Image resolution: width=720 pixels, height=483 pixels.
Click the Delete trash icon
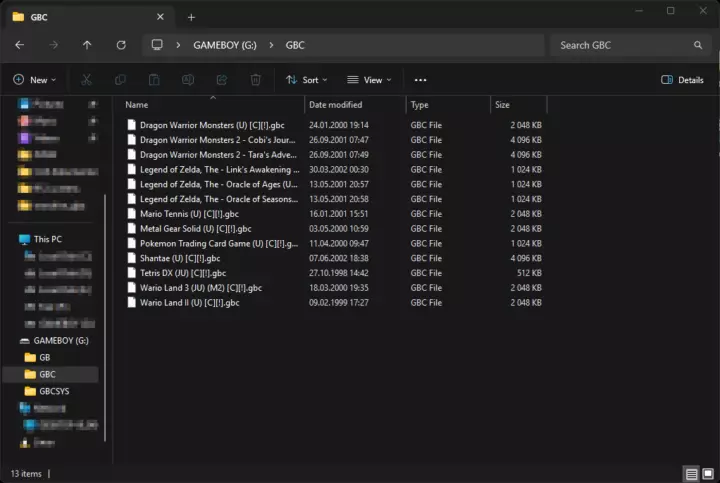point(256,80)
